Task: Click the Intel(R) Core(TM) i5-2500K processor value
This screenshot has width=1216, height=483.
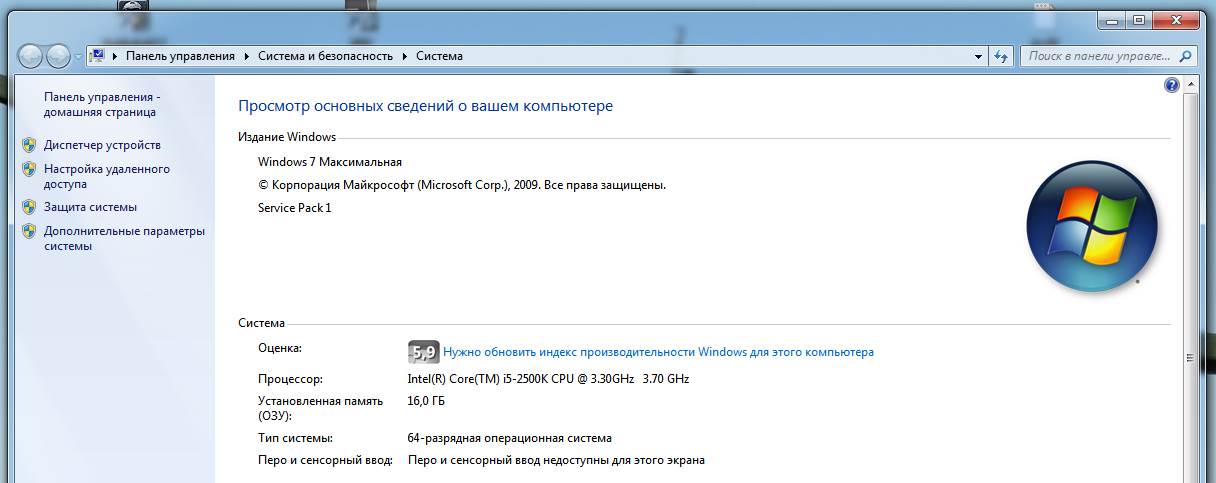Action: click(548, 379)
